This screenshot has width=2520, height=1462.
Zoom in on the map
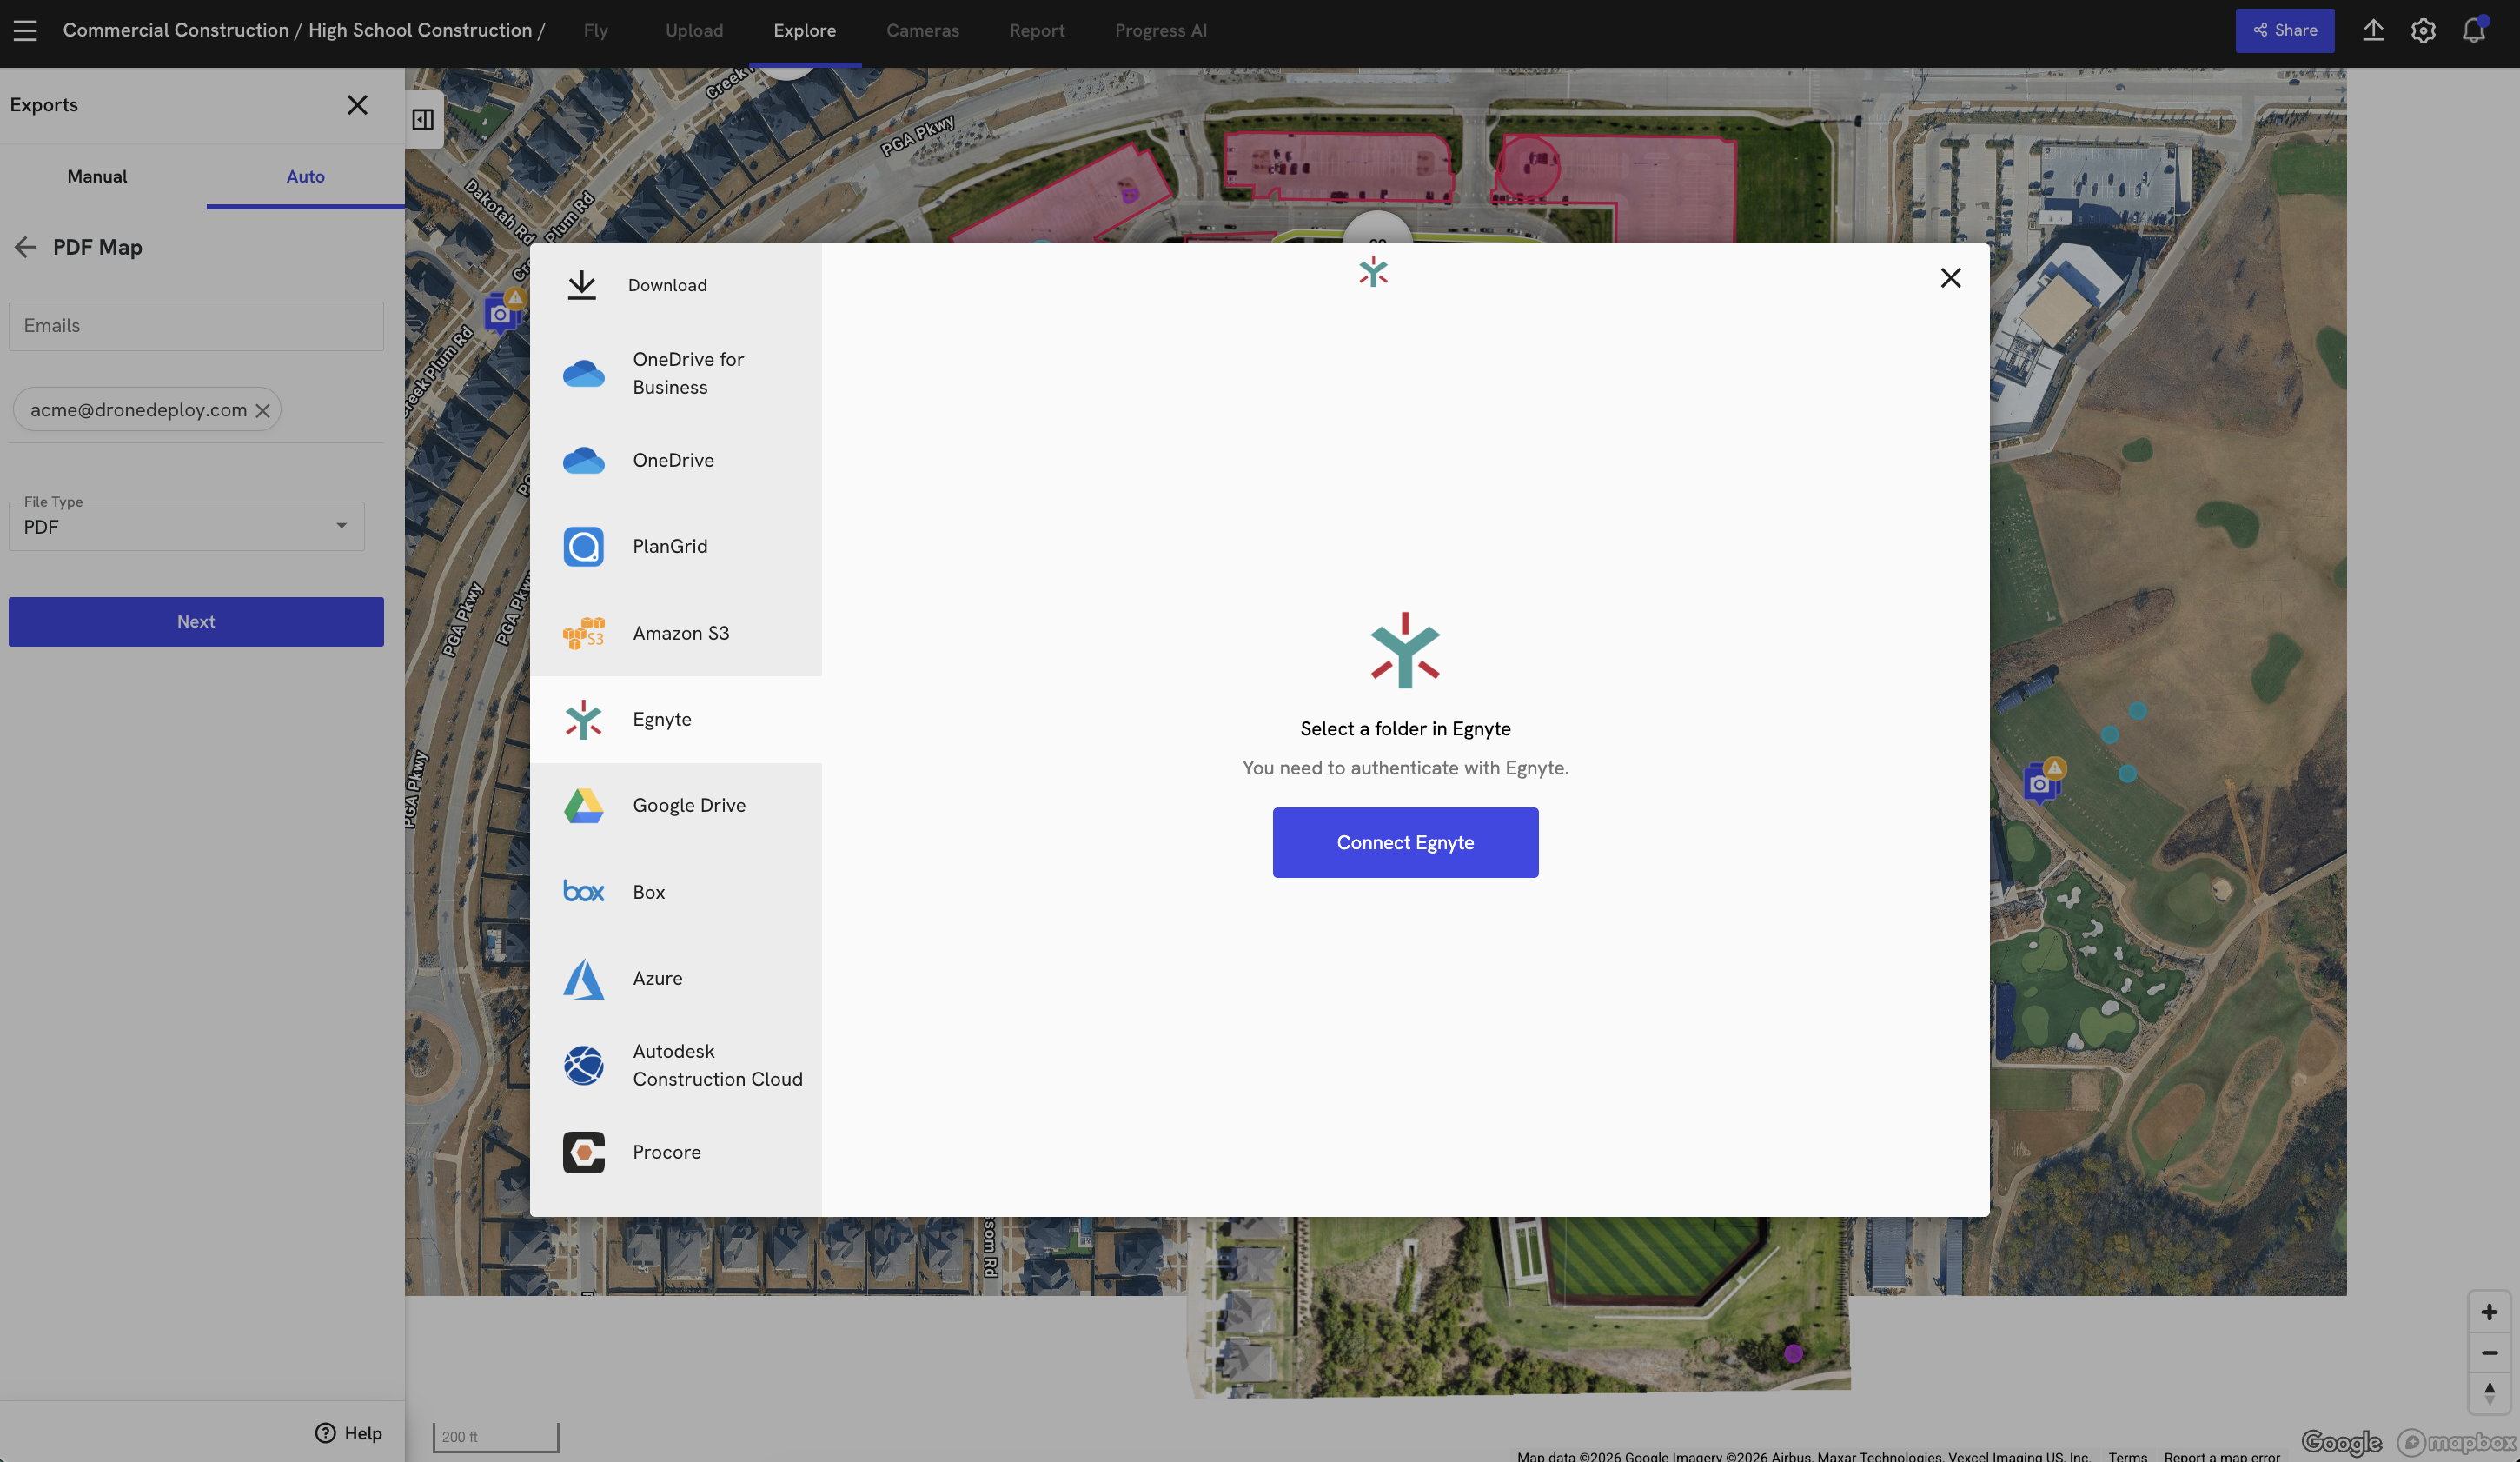pos(2489,1312)
